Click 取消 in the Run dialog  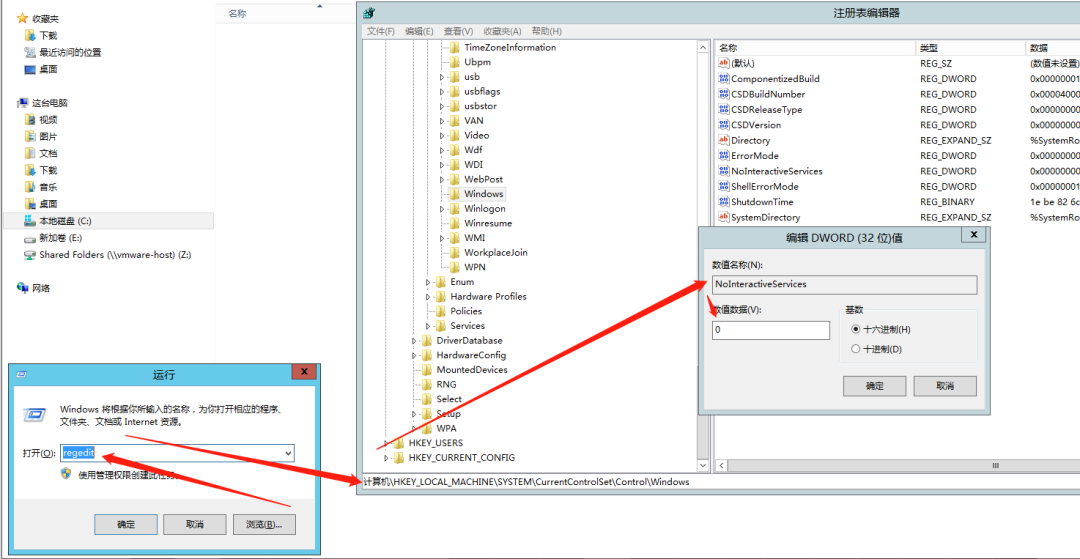coord(195,525)
